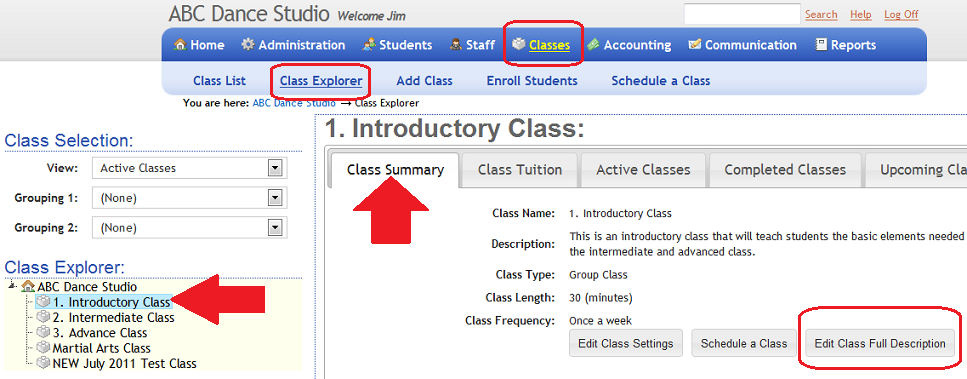
Task: Open the Grouping 2 dropdown
Action: tap(189, 227)
